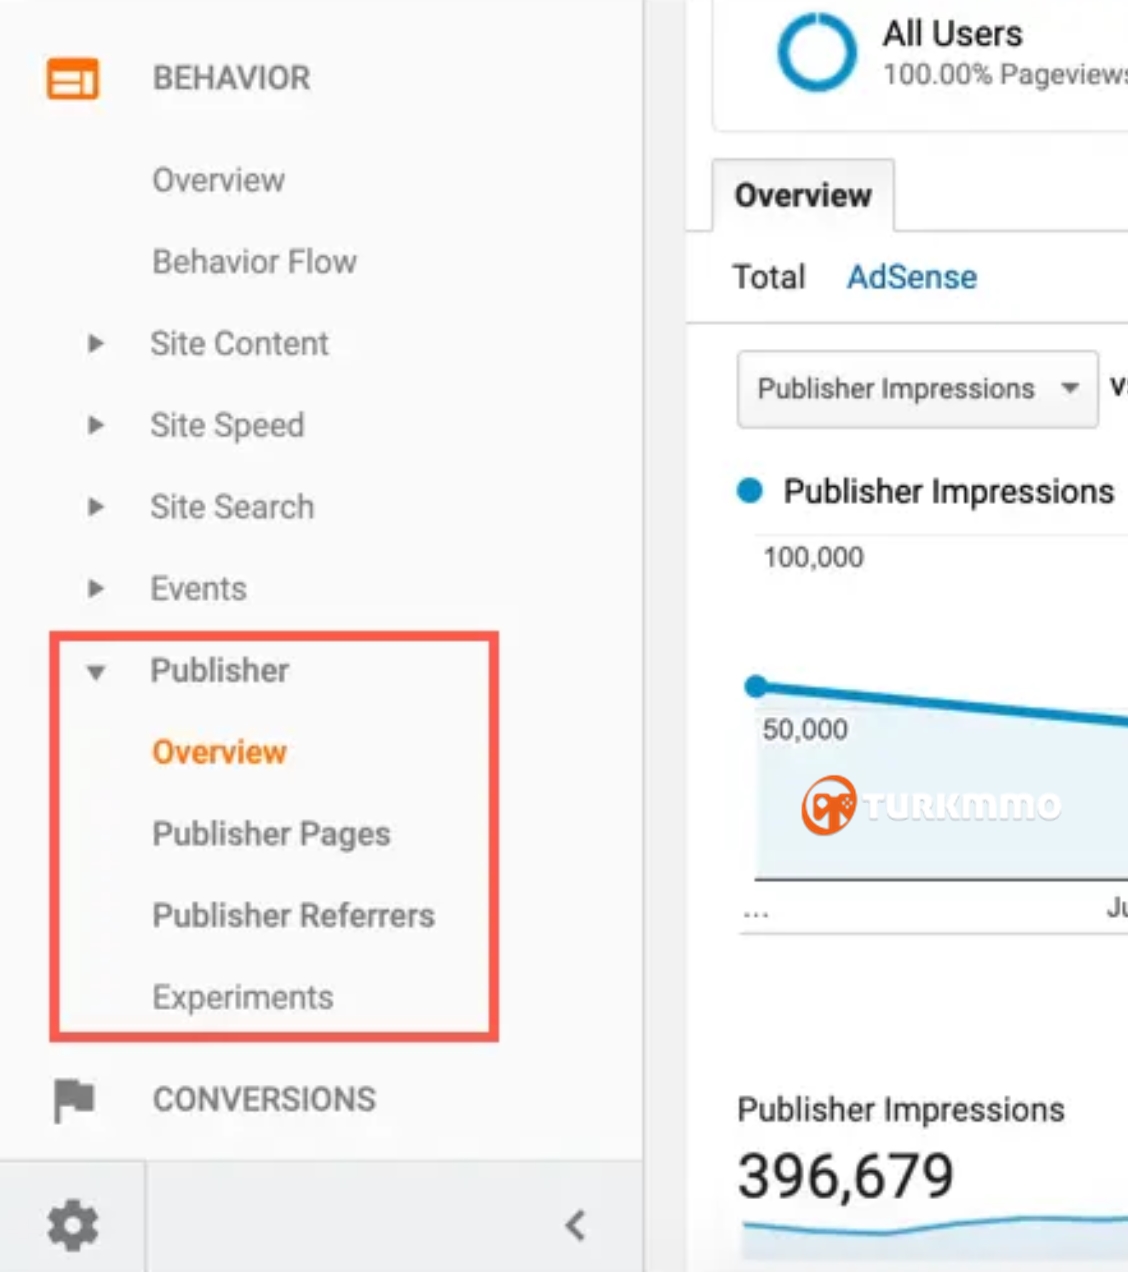Click the Conversions flag icon
Viewport: 1128px width, 1272px height.
click(x=73, y=1100)
